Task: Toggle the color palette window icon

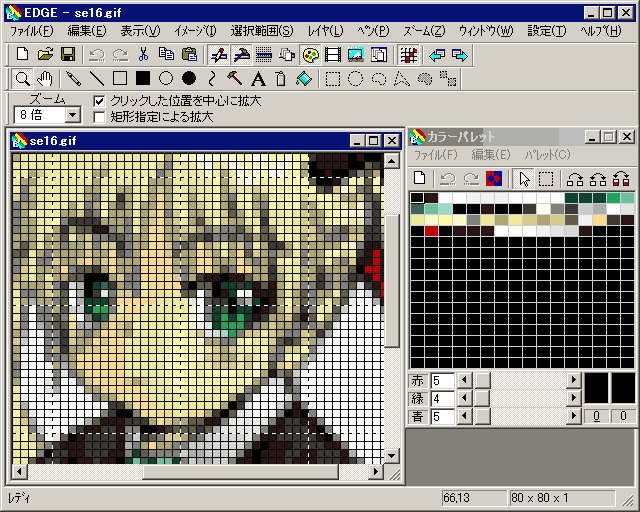Action: click(311, 55)
